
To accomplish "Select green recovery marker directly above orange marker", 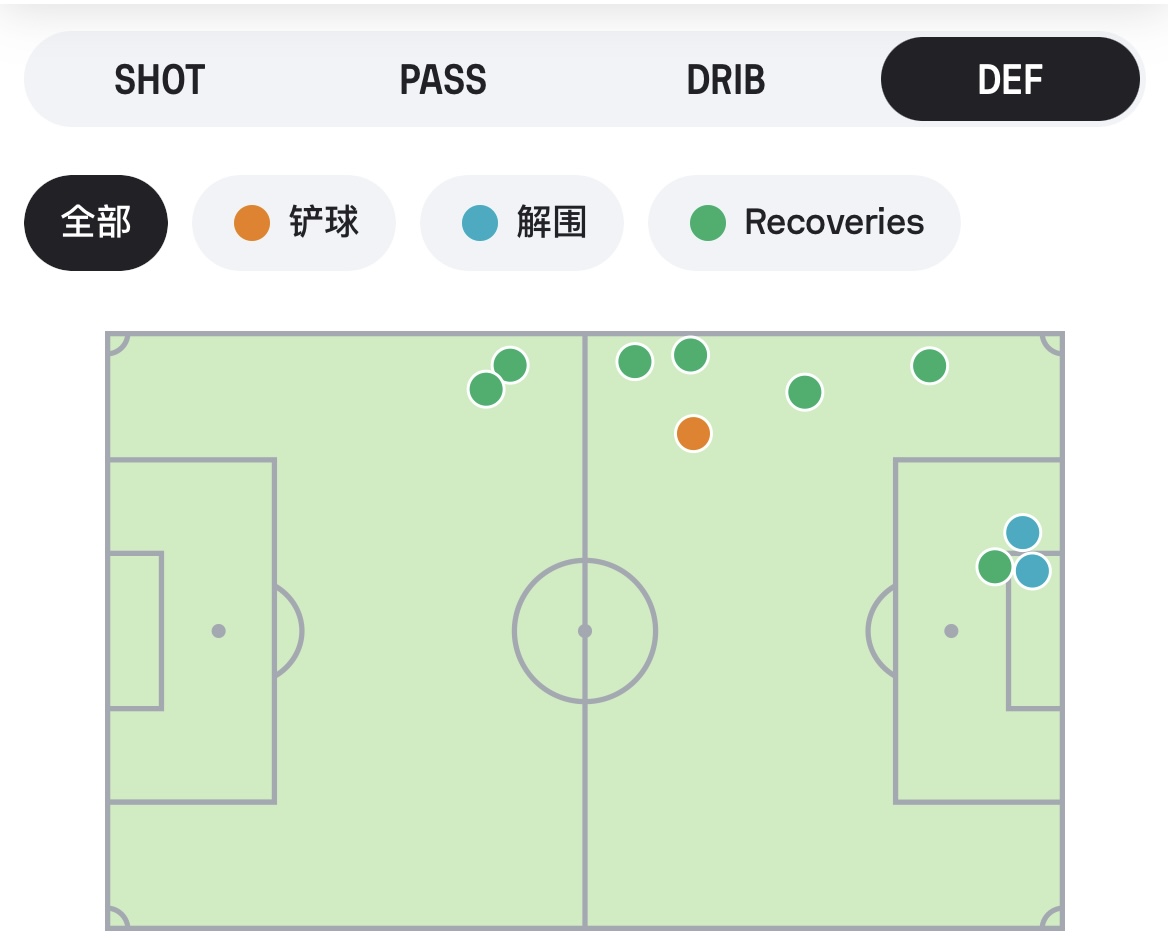I will coord(690,355).
